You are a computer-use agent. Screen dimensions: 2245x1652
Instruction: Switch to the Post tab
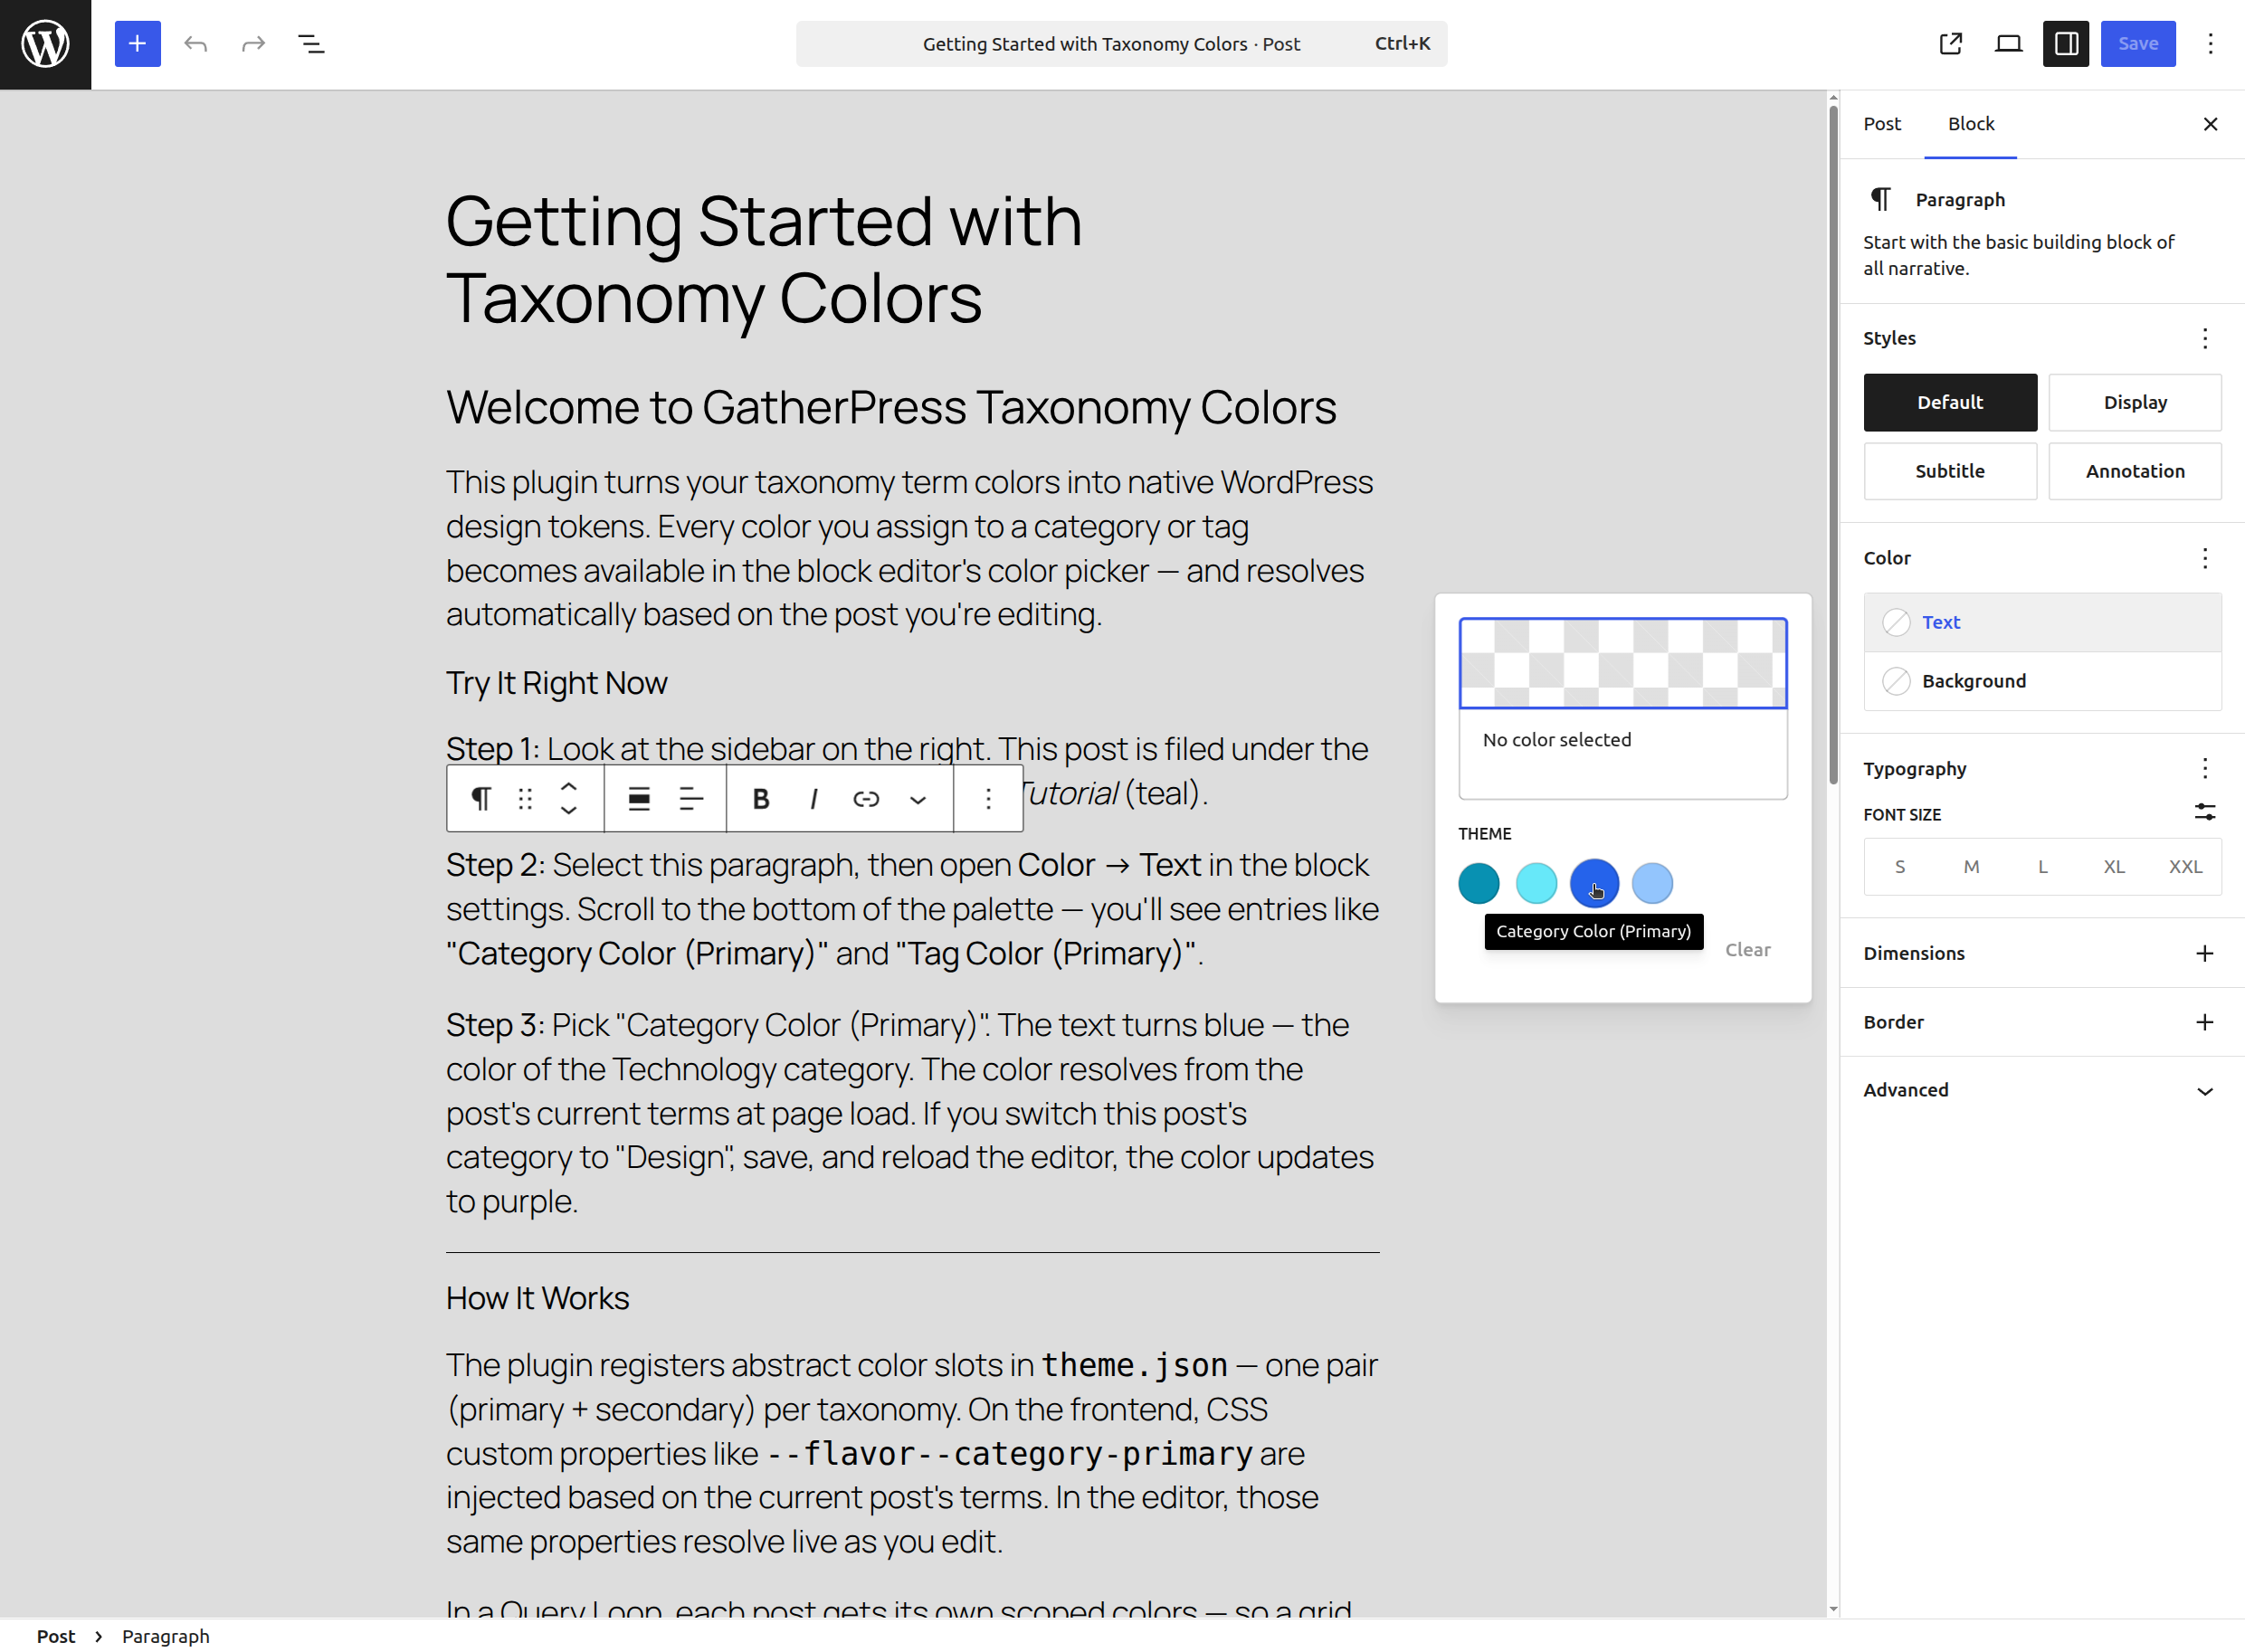[x=1882, y=124]
